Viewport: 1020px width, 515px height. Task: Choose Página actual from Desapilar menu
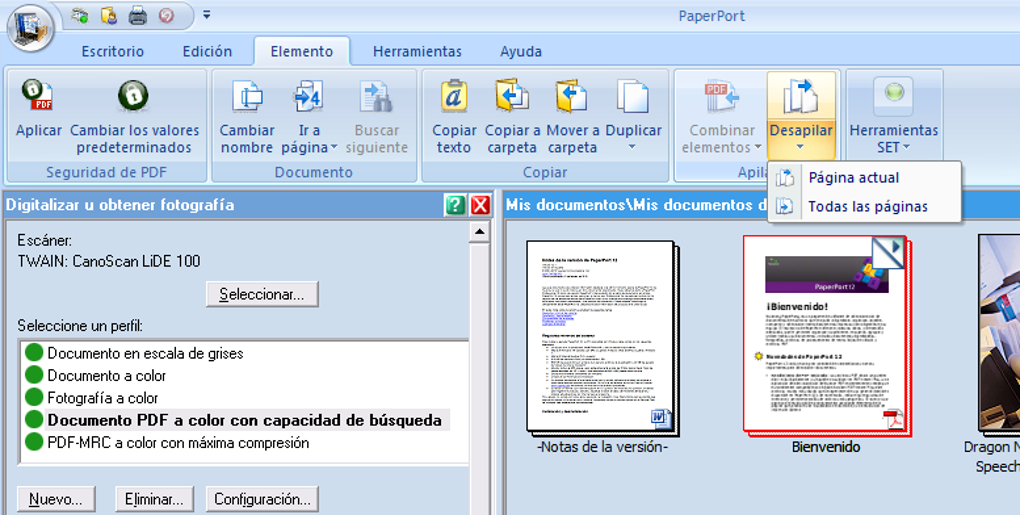(x=865, y=178)
